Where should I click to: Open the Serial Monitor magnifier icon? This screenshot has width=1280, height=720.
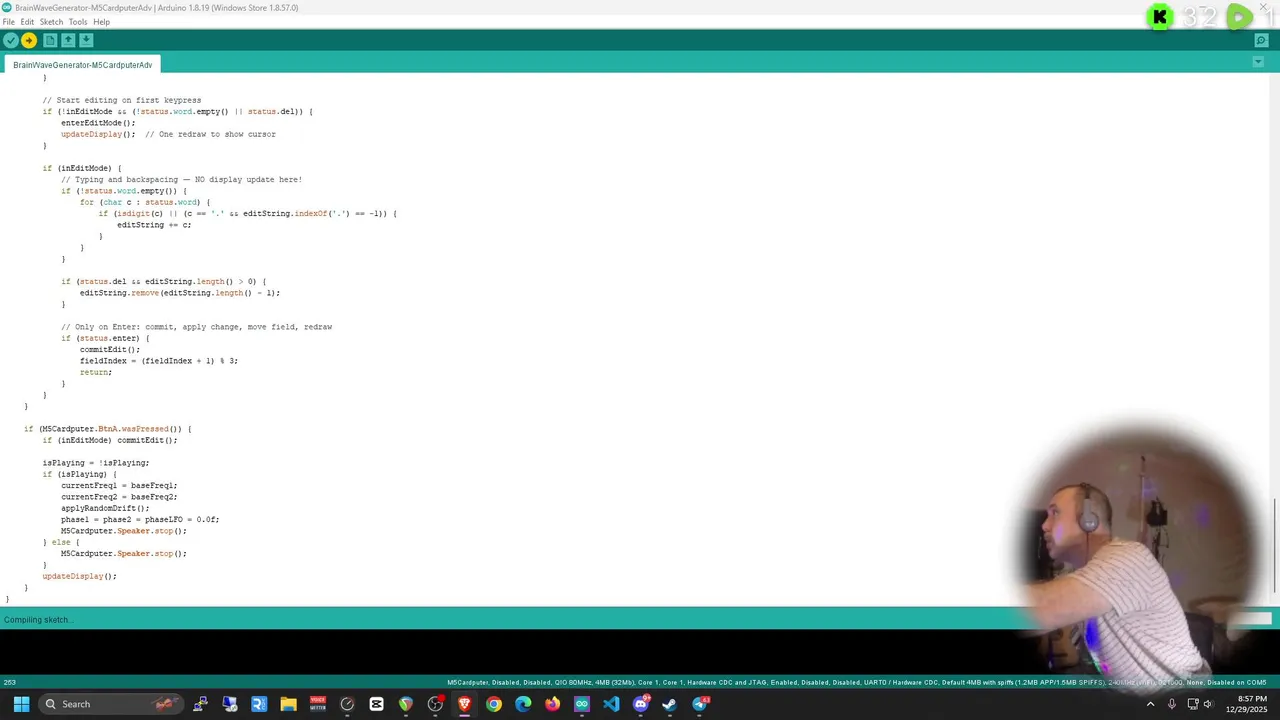1262,40
